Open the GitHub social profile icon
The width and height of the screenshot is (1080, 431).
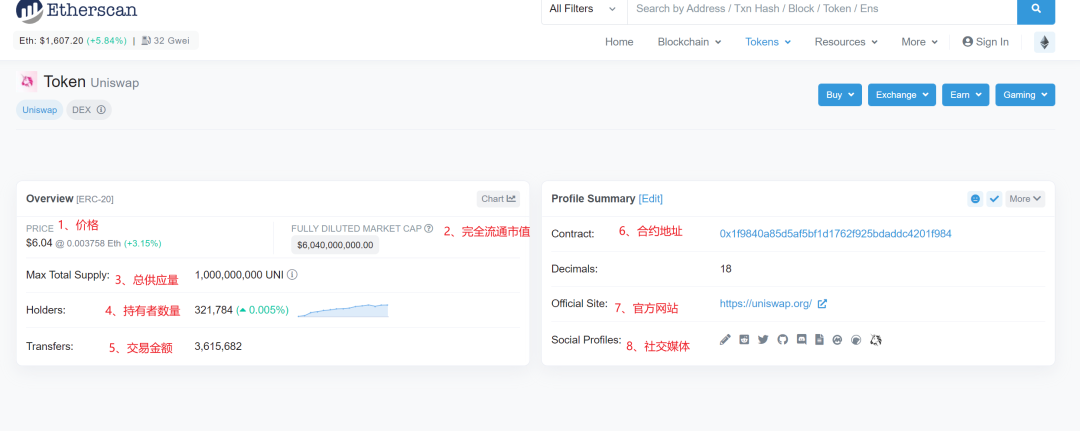tap(782, 339)
